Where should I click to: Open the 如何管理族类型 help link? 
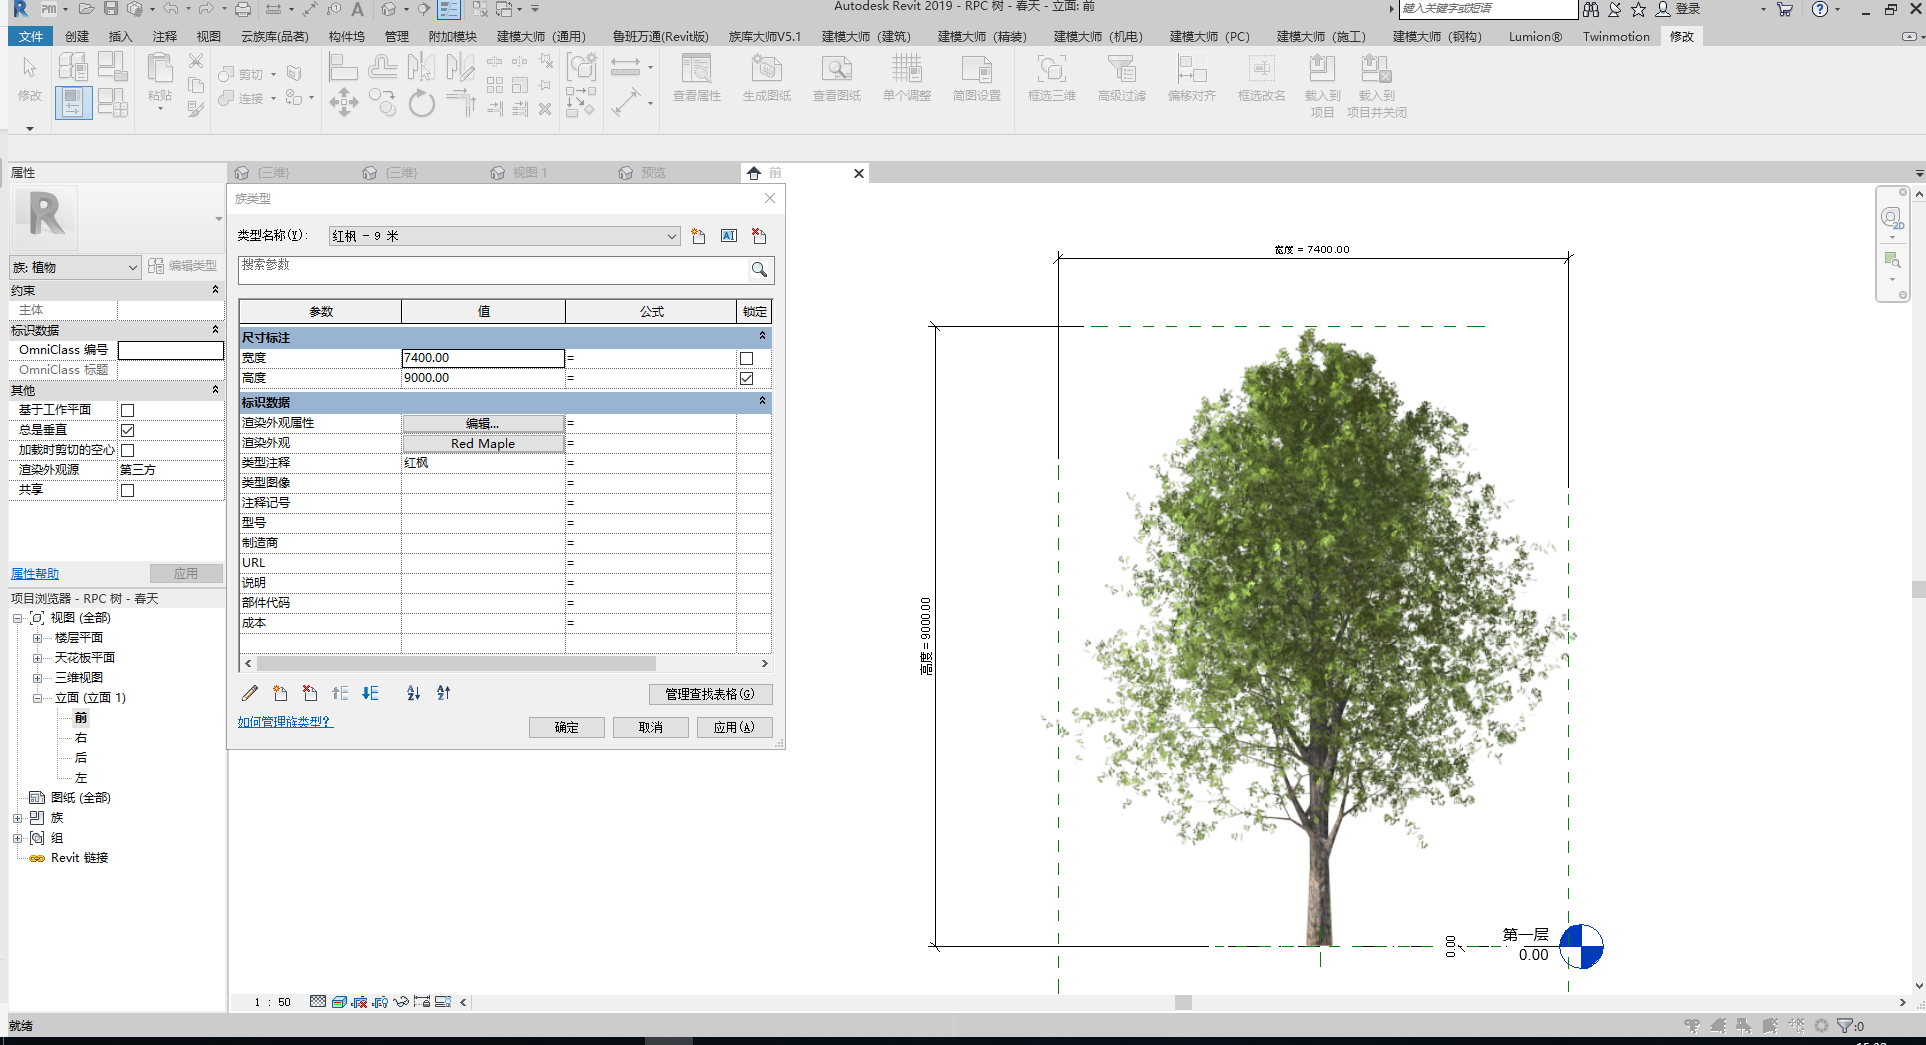click(284, 721)
